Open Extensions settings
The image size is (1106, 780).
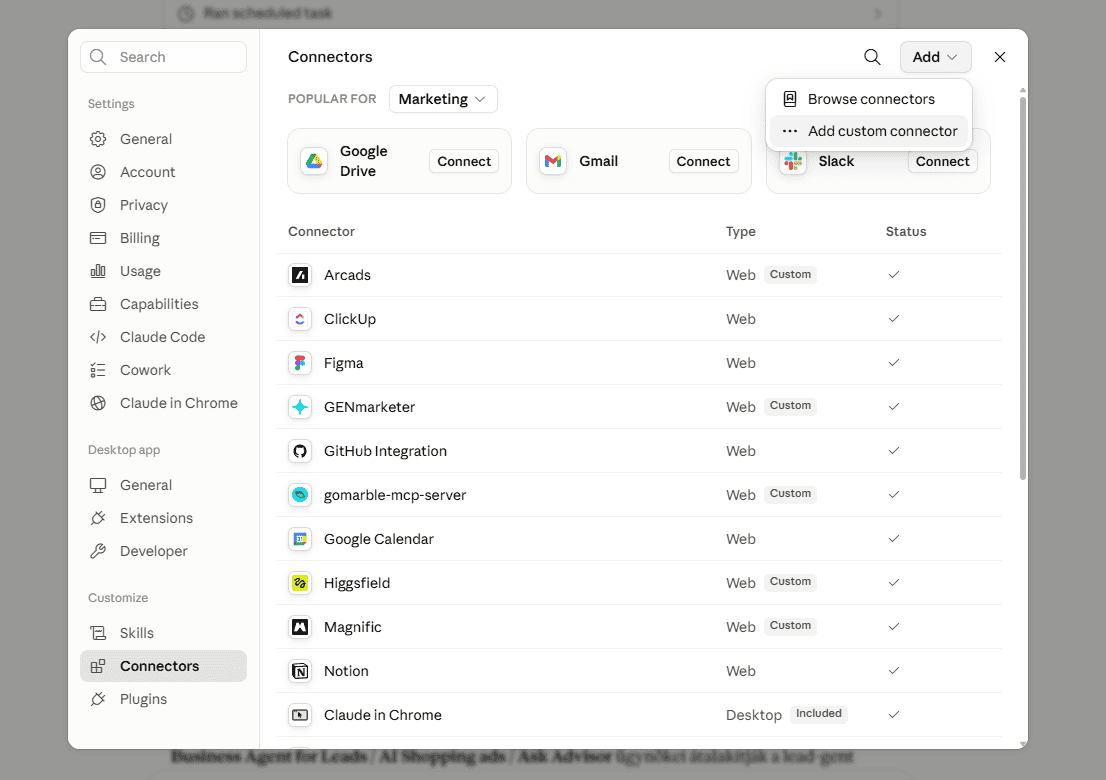(164, 518)
